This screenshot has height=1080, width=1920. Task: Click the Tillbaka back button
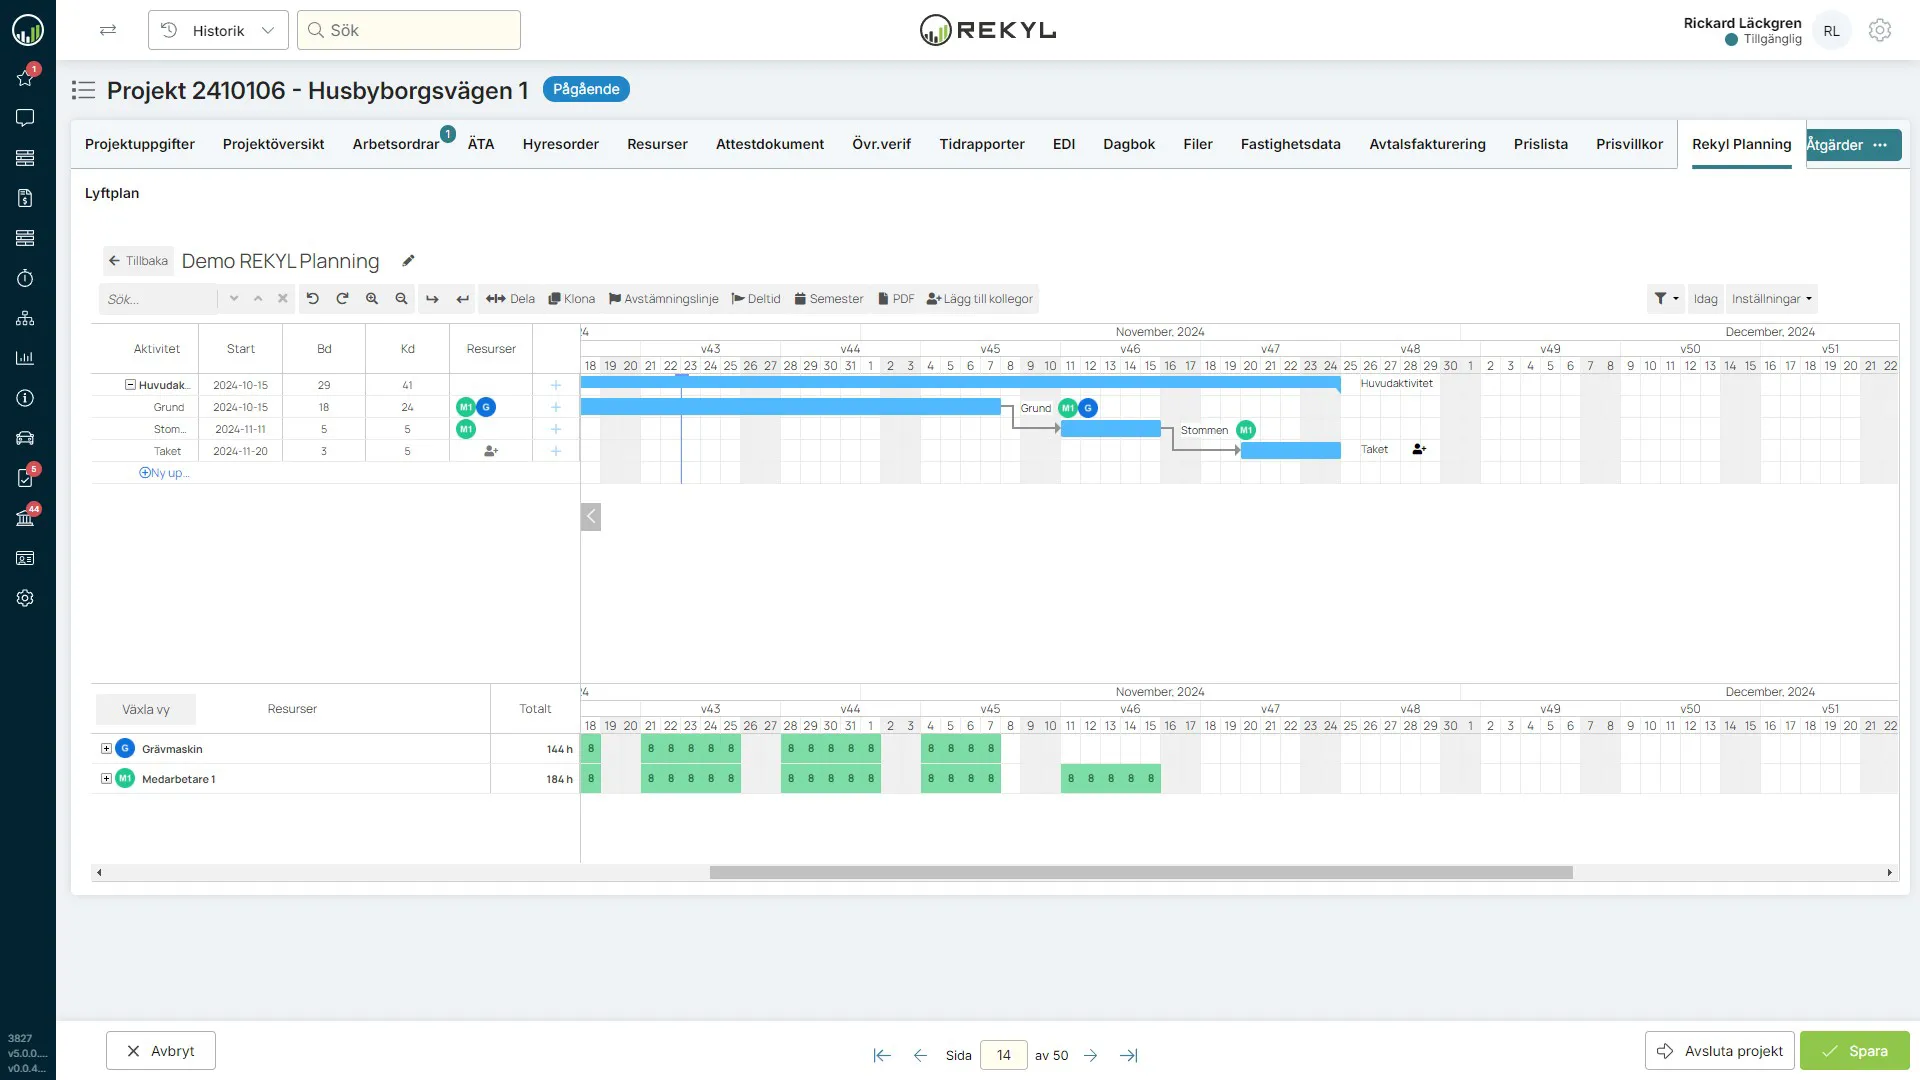click(x=138, y=261)
